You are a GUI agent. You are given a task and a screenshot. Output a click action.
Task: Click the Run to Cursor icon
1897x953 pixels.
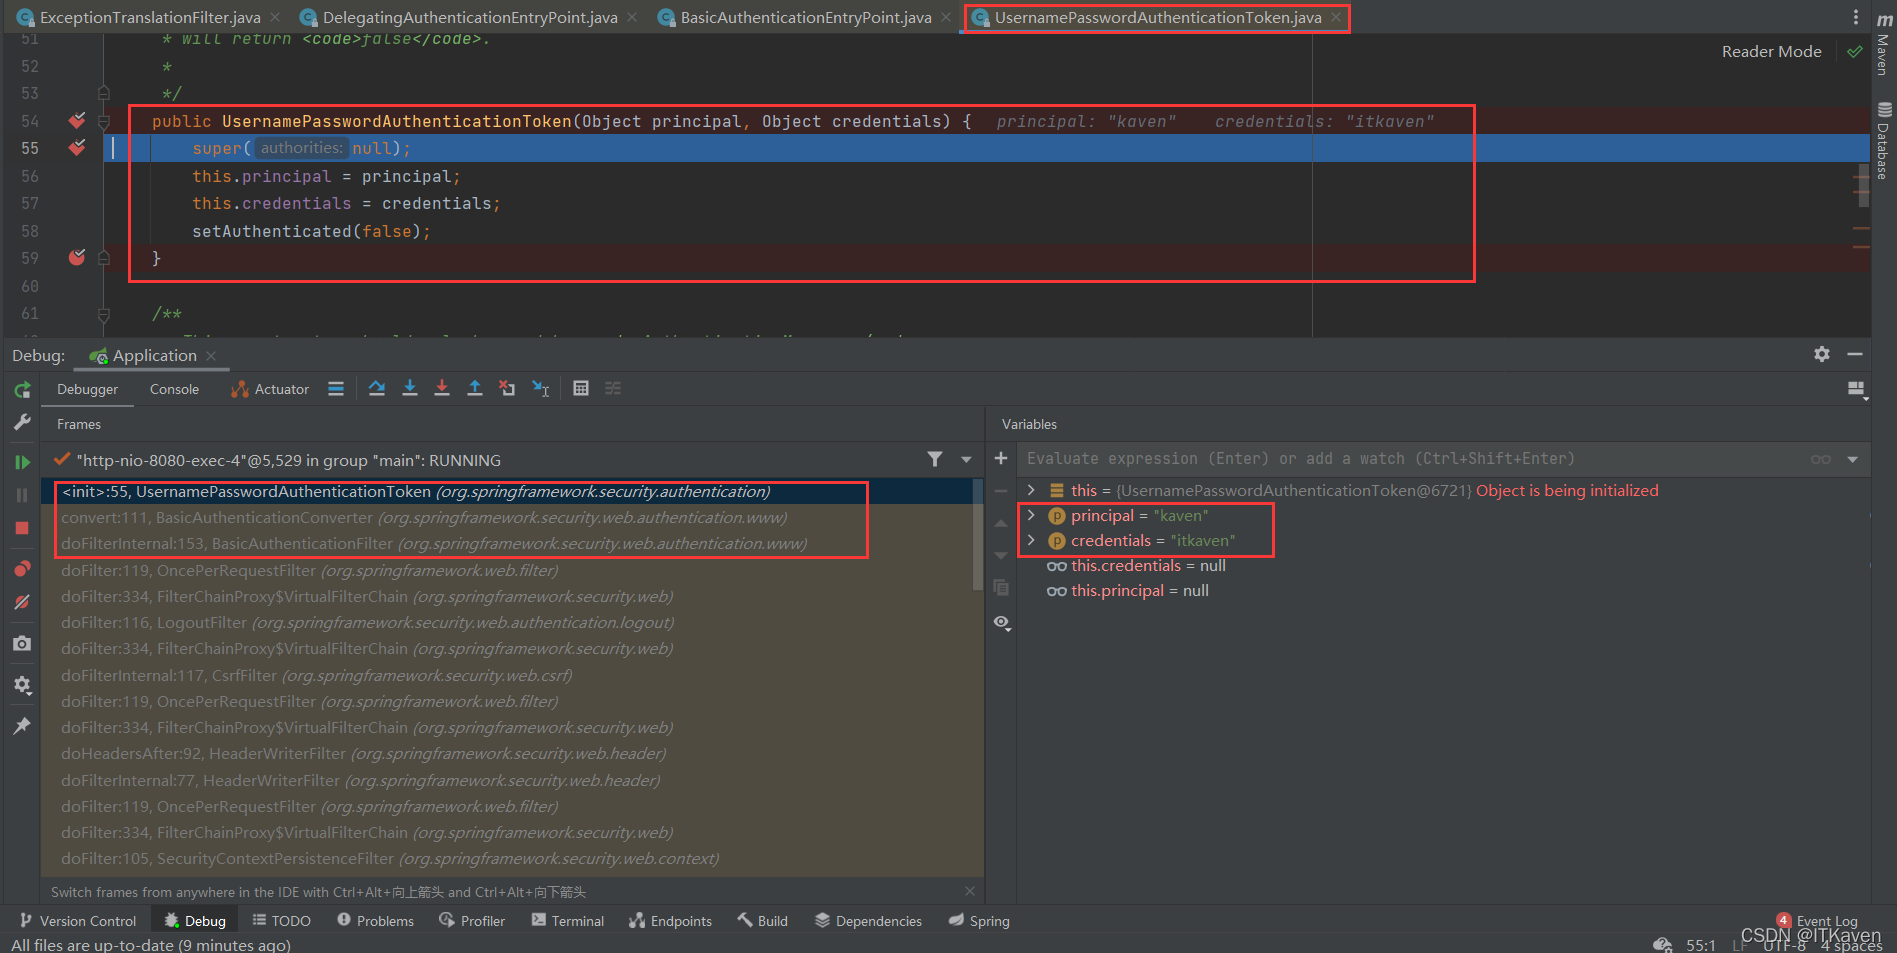pyautogui.click(x=541, y=388)
